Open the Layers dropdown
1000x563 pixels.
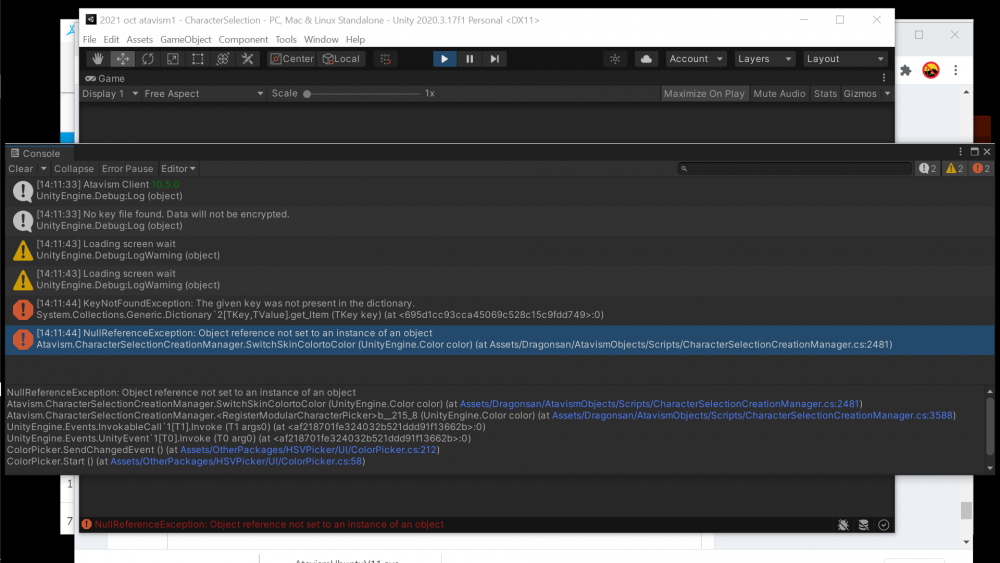pos(765,59)
